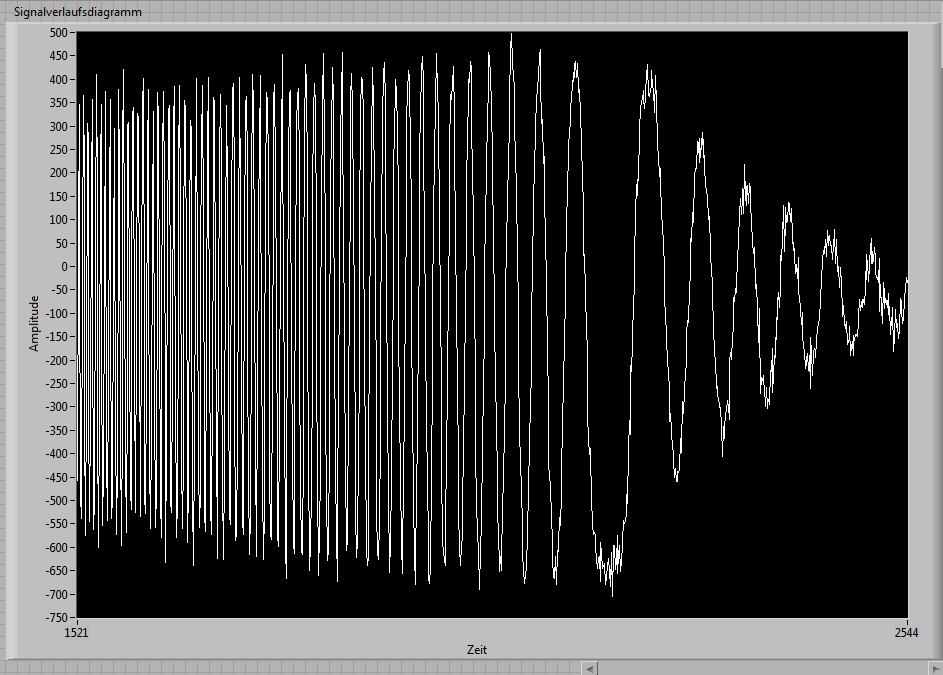Click the y-axis tick value 0
This screenshot has width=943, height=675.
tap(65, 267)
